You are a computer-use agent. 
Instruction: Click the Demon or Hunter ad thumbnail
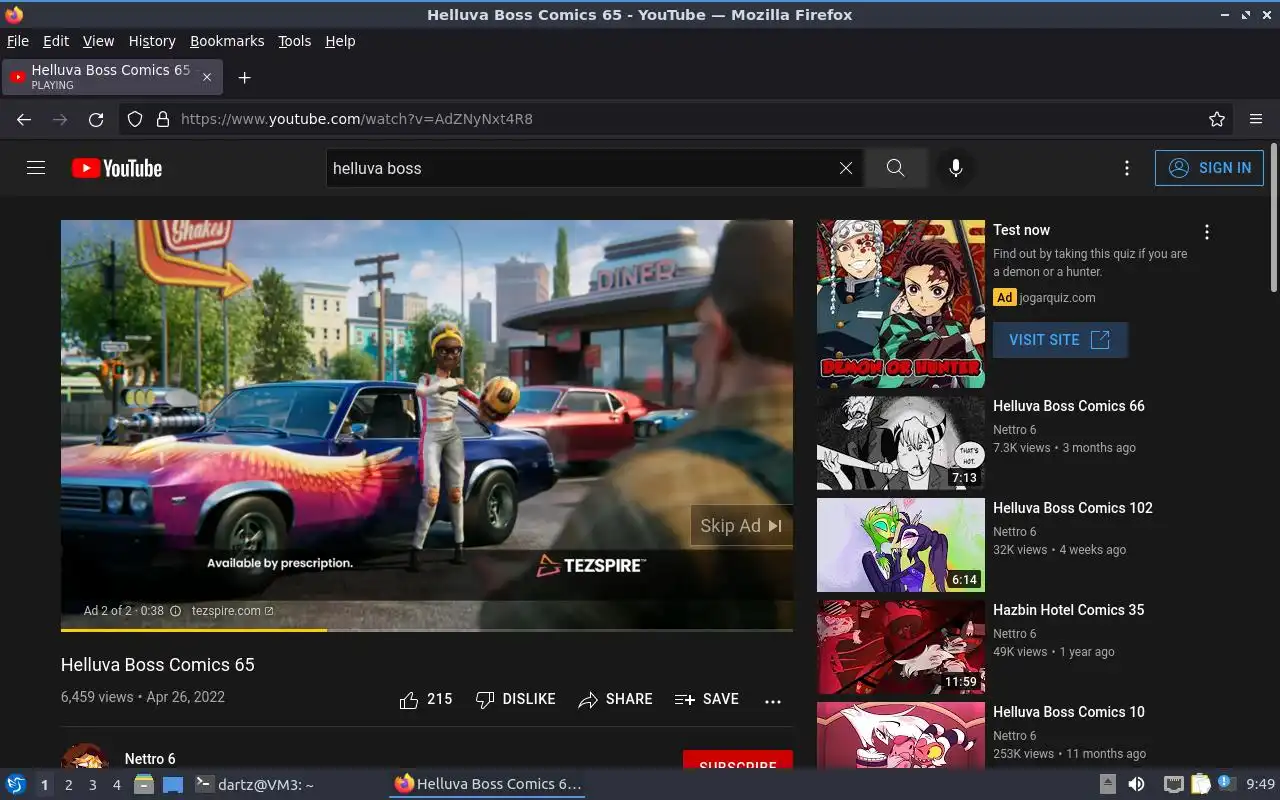(901, 304)
